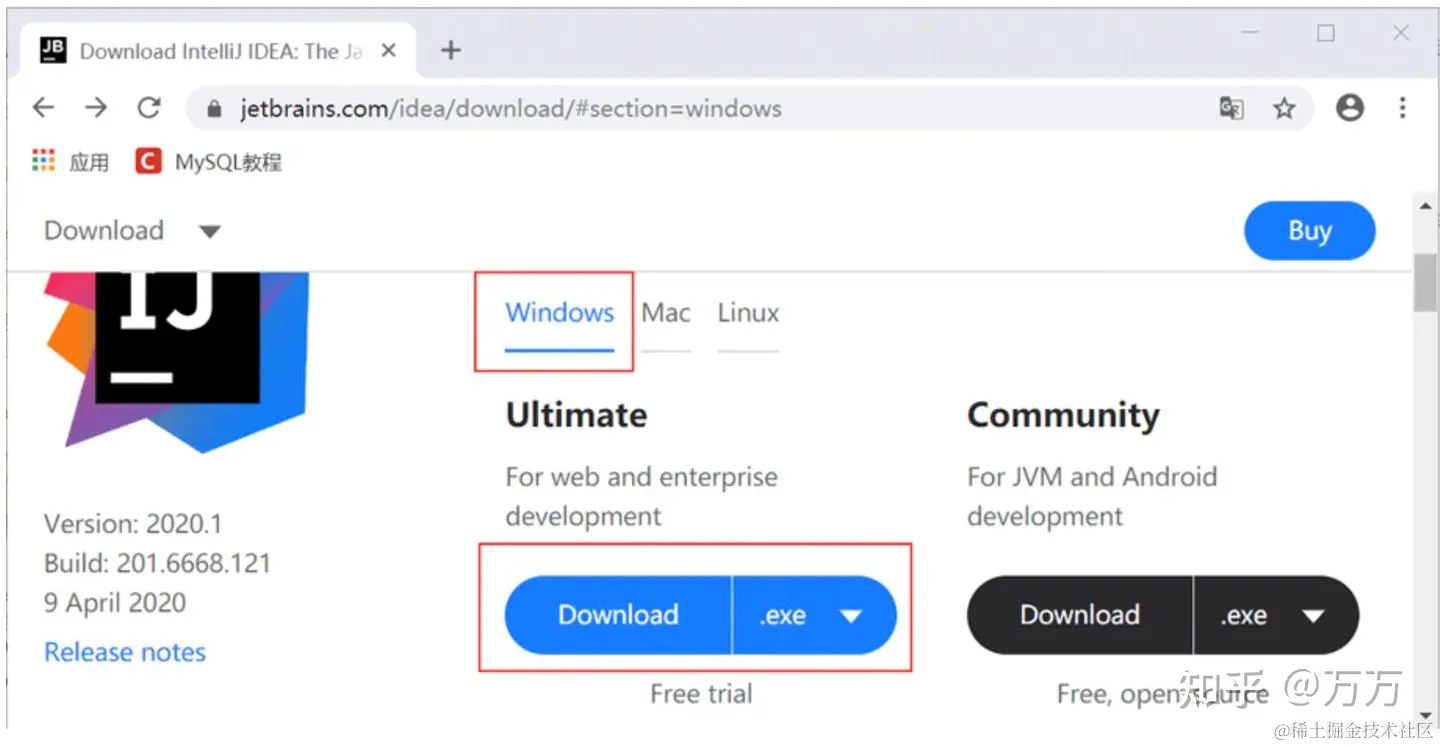The height and width of the screenshot is (747, 1440).
Task: Click the site lock icon in the address bar
Action: 213,109
